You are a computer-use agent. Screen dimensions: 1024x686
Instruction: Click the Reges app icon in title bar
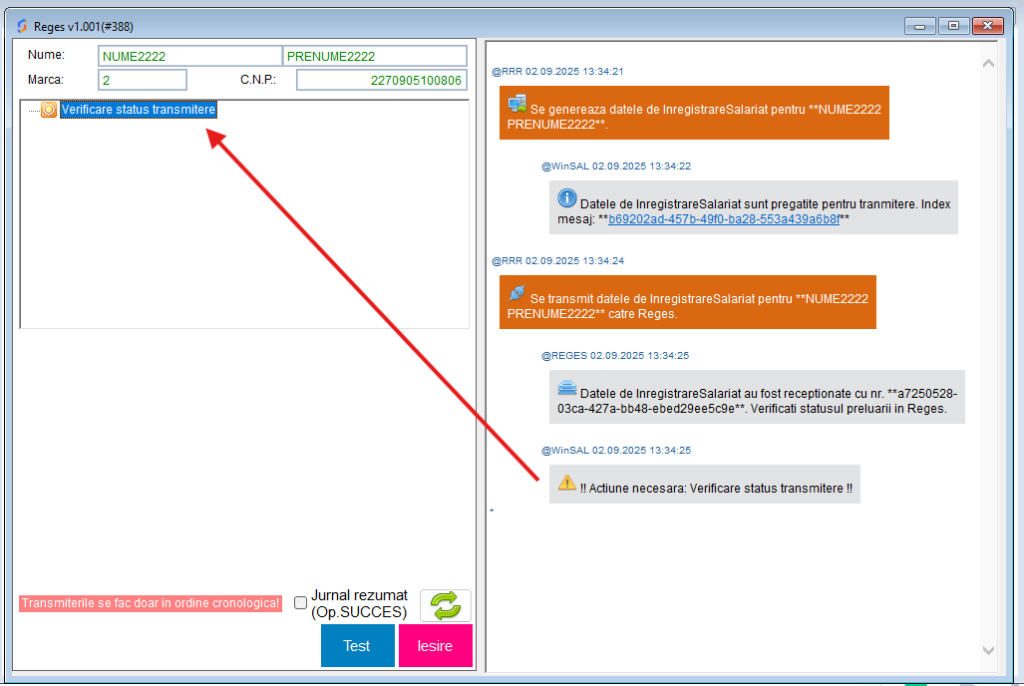(22, 26)
